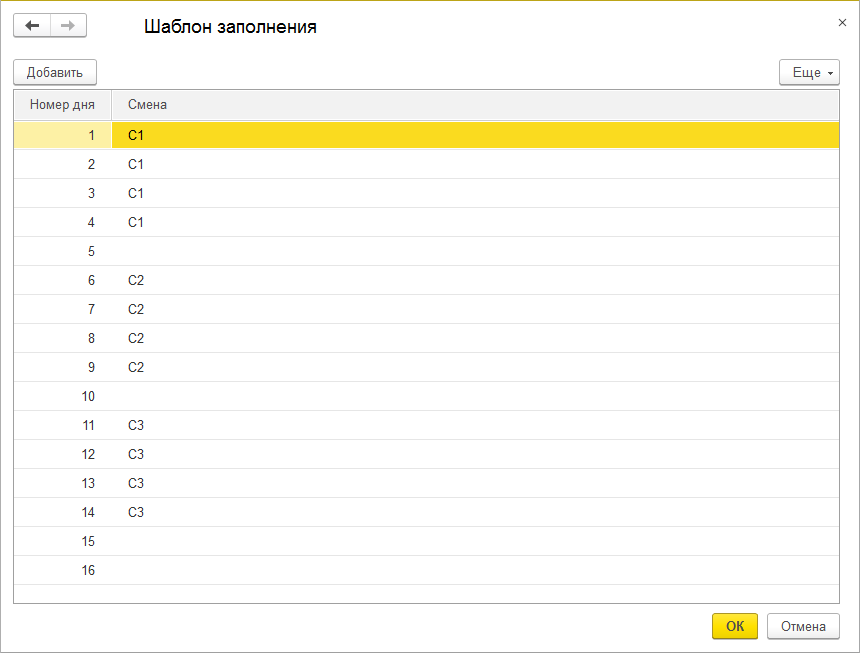
Task: Close the Шаблон заполнения dialog
Action: pyautogui.click(x=841, y=21)
